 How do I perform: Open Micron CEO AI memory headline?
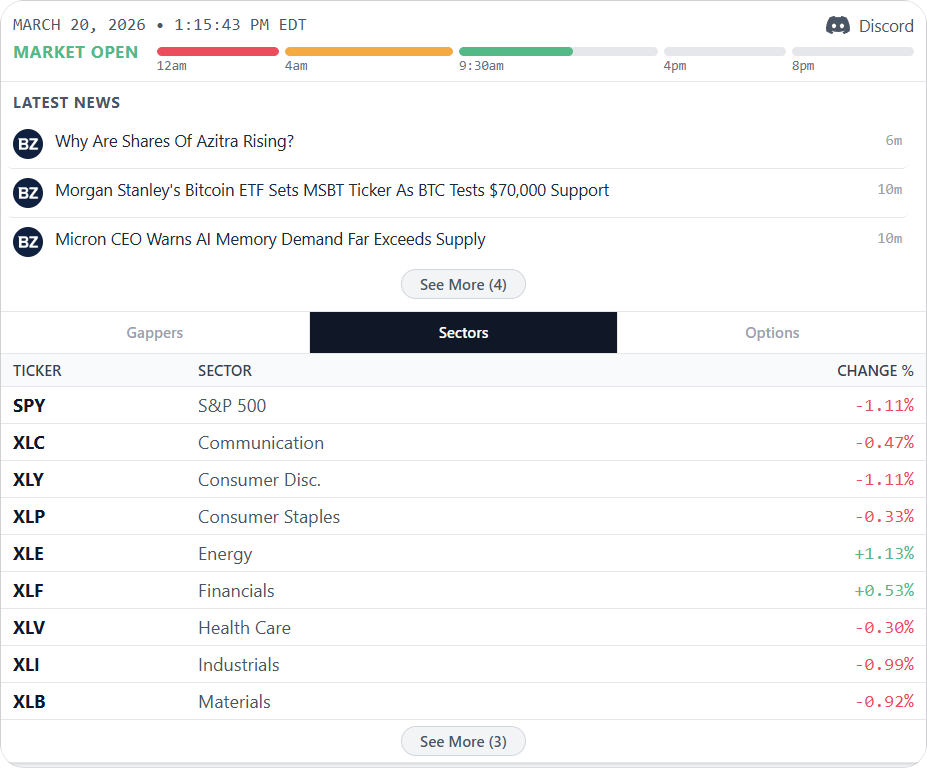click(270, 239)
